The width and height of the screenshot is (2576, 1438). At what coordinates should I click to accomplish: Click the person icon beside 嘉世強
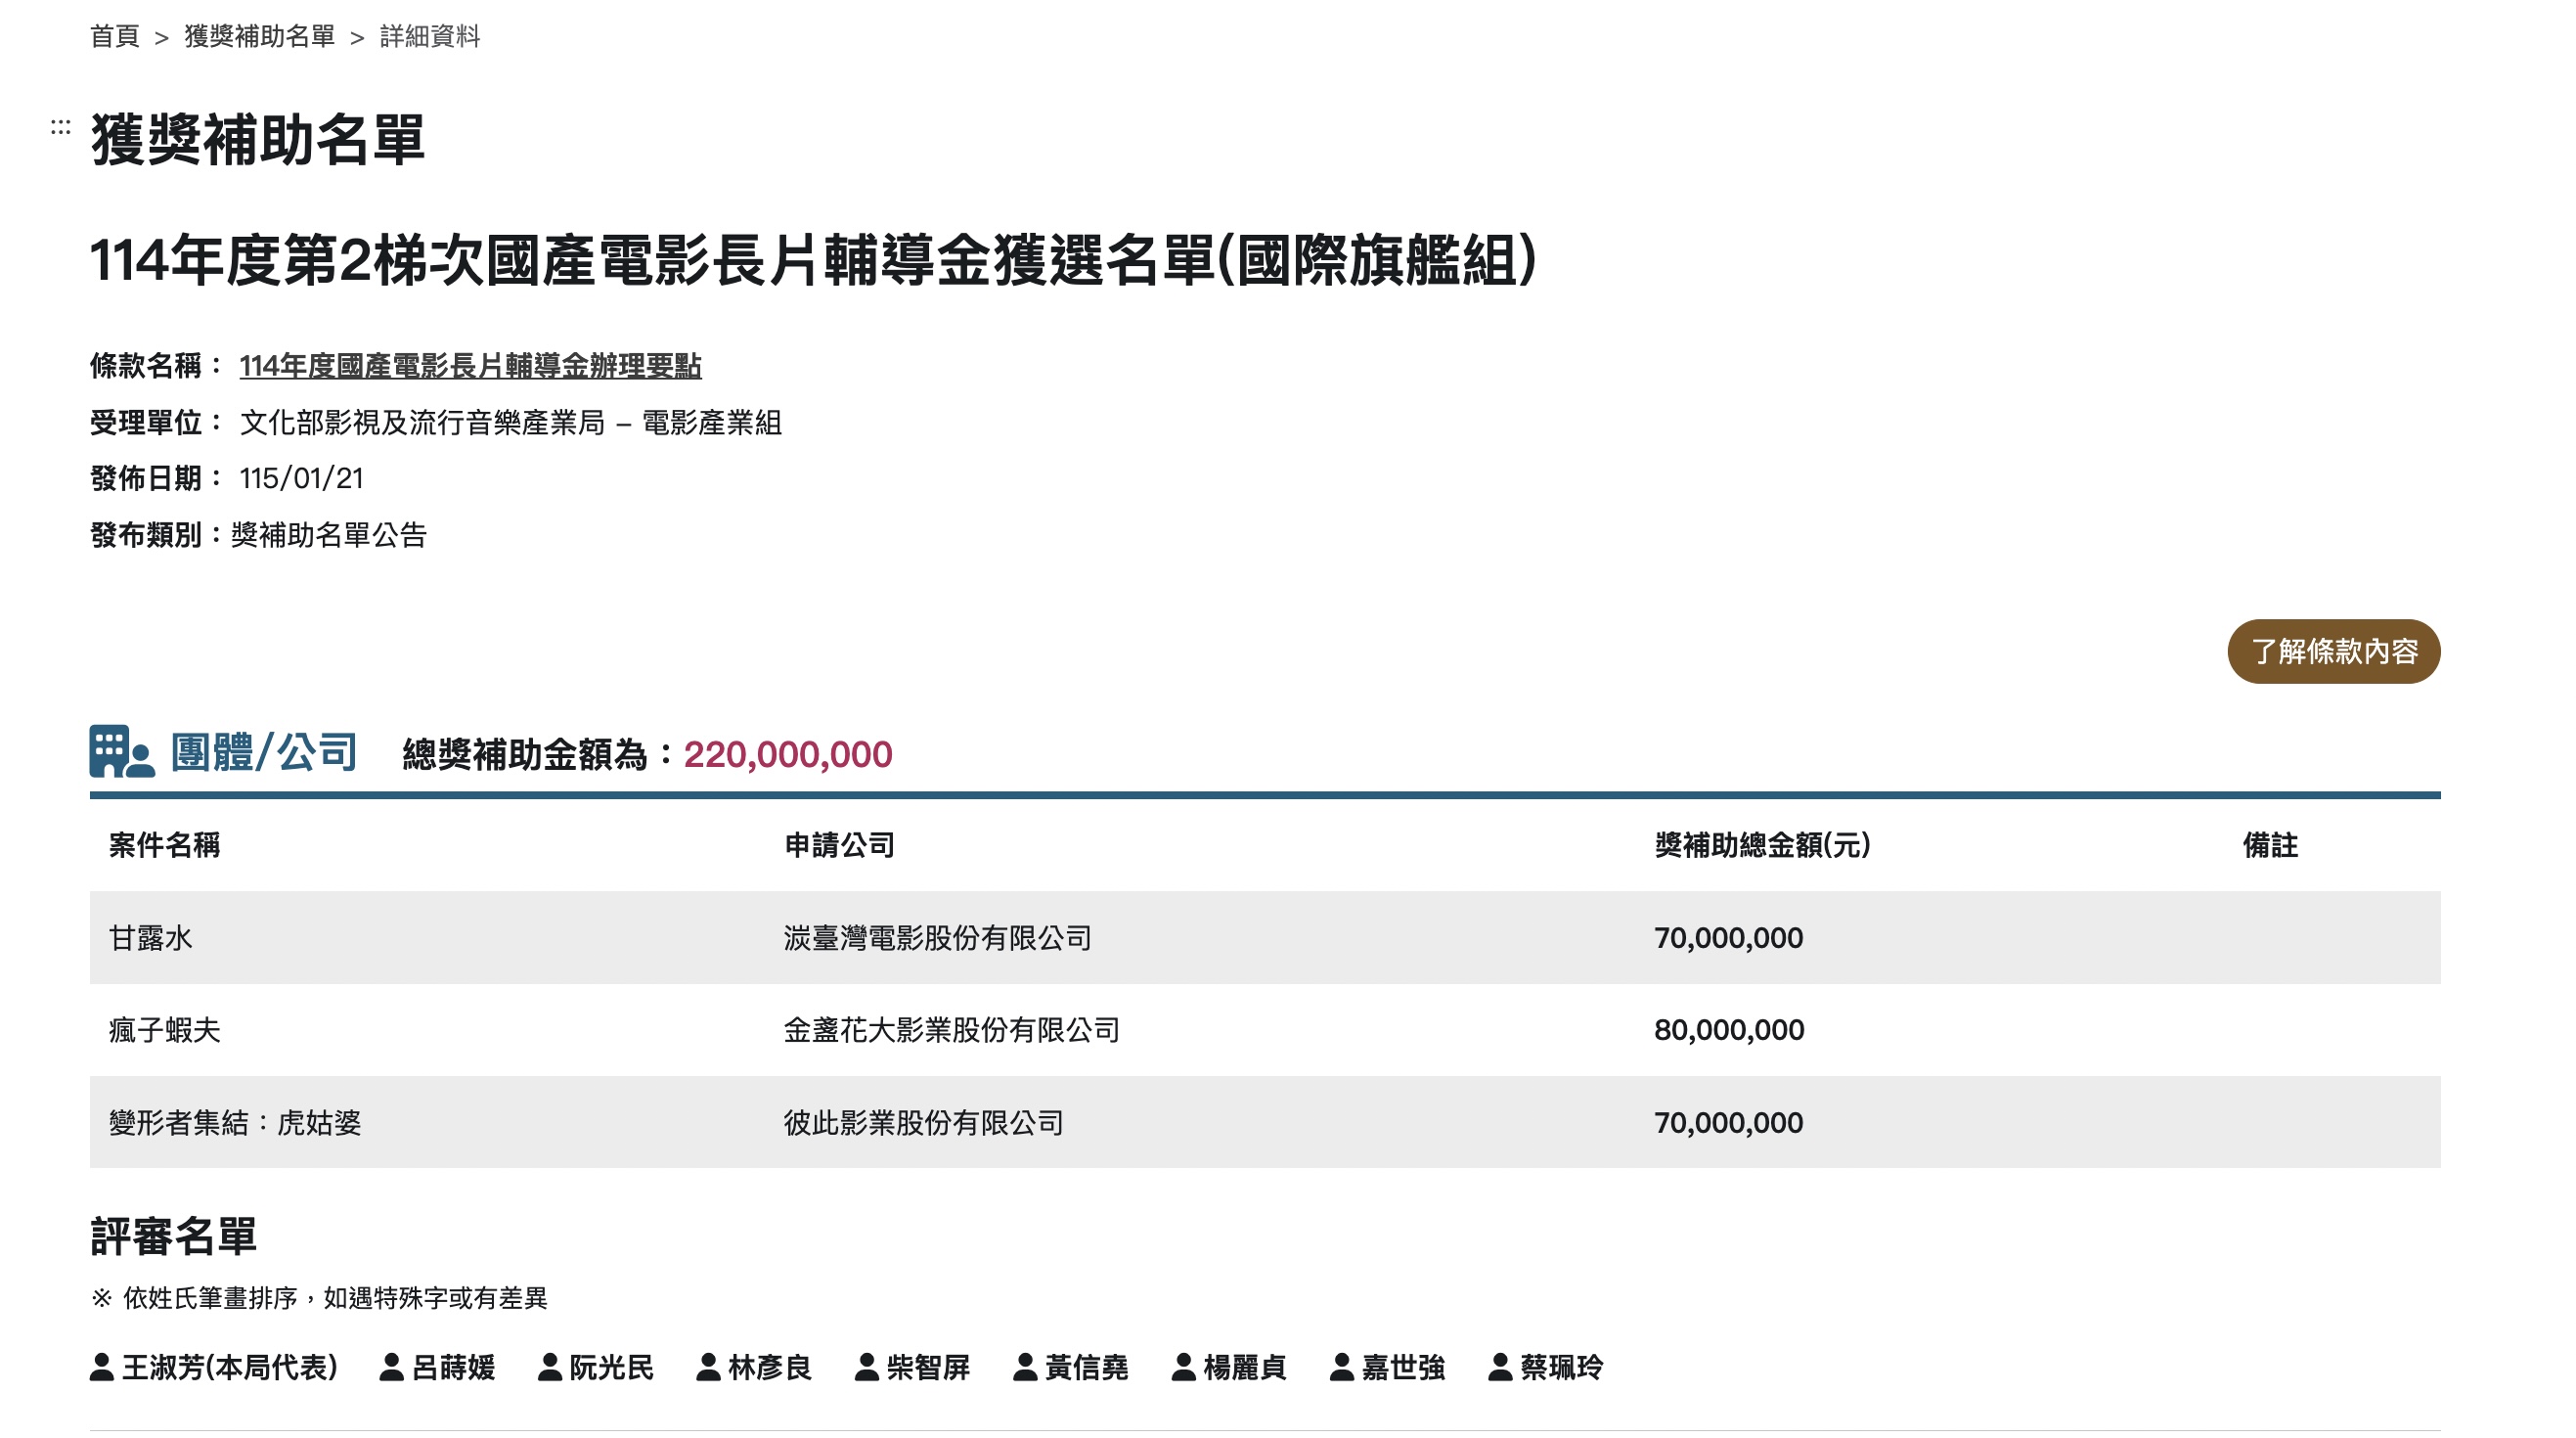1342,1367
